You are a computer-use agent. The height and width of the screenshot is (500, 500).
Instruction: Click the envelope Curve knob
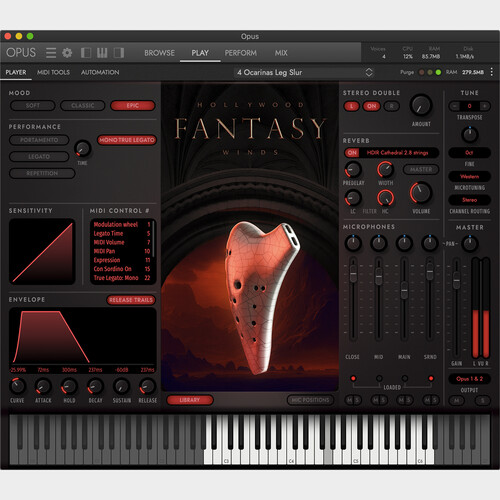pos(17,387)
